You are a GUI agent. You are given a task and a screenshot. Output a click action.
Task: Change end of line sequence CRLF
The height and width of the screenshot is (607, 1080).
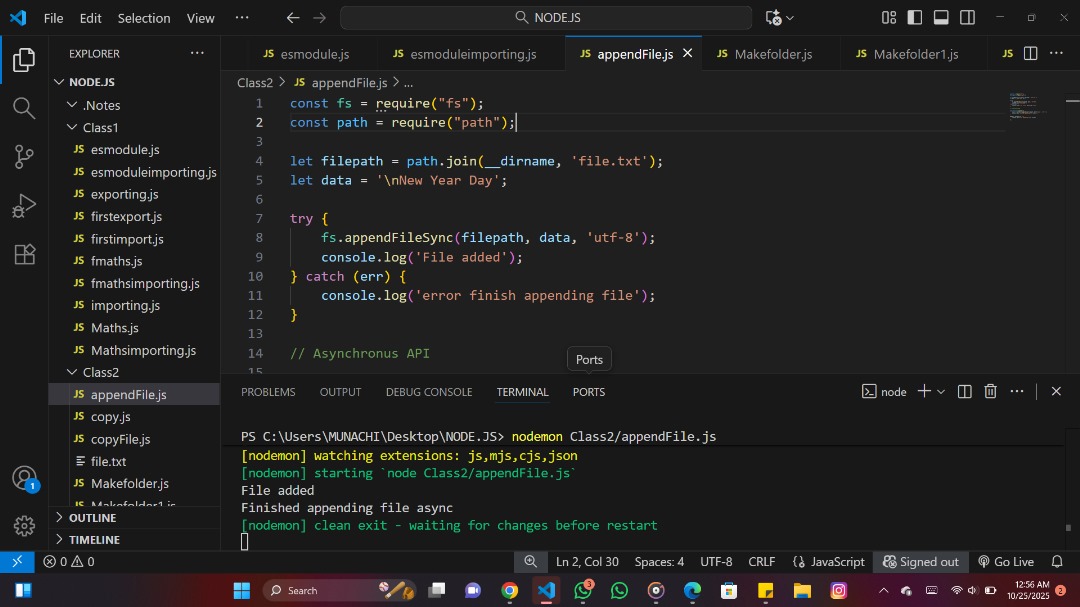[x=762, y=562]
